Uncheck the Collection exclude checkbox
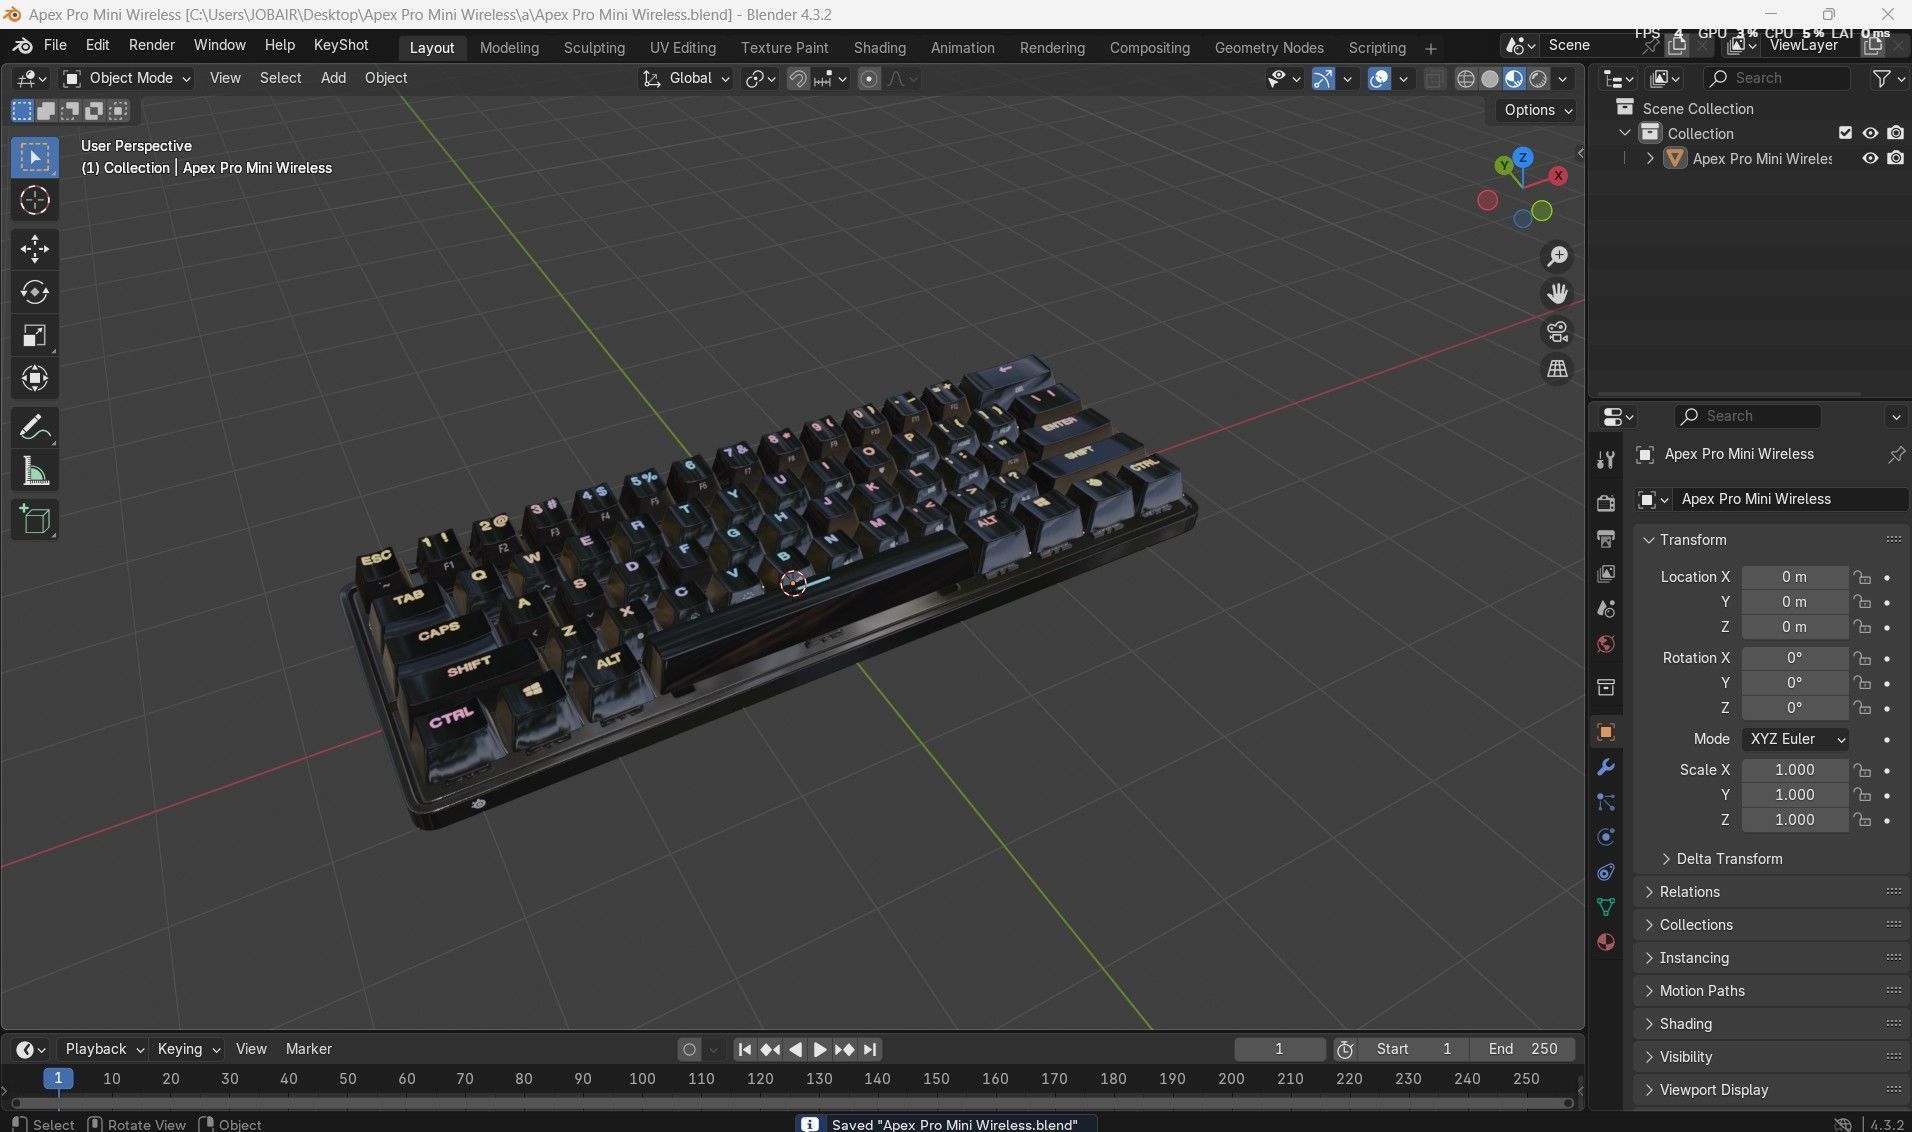The image size is (1912, 1132). [x=1845, y=133]
